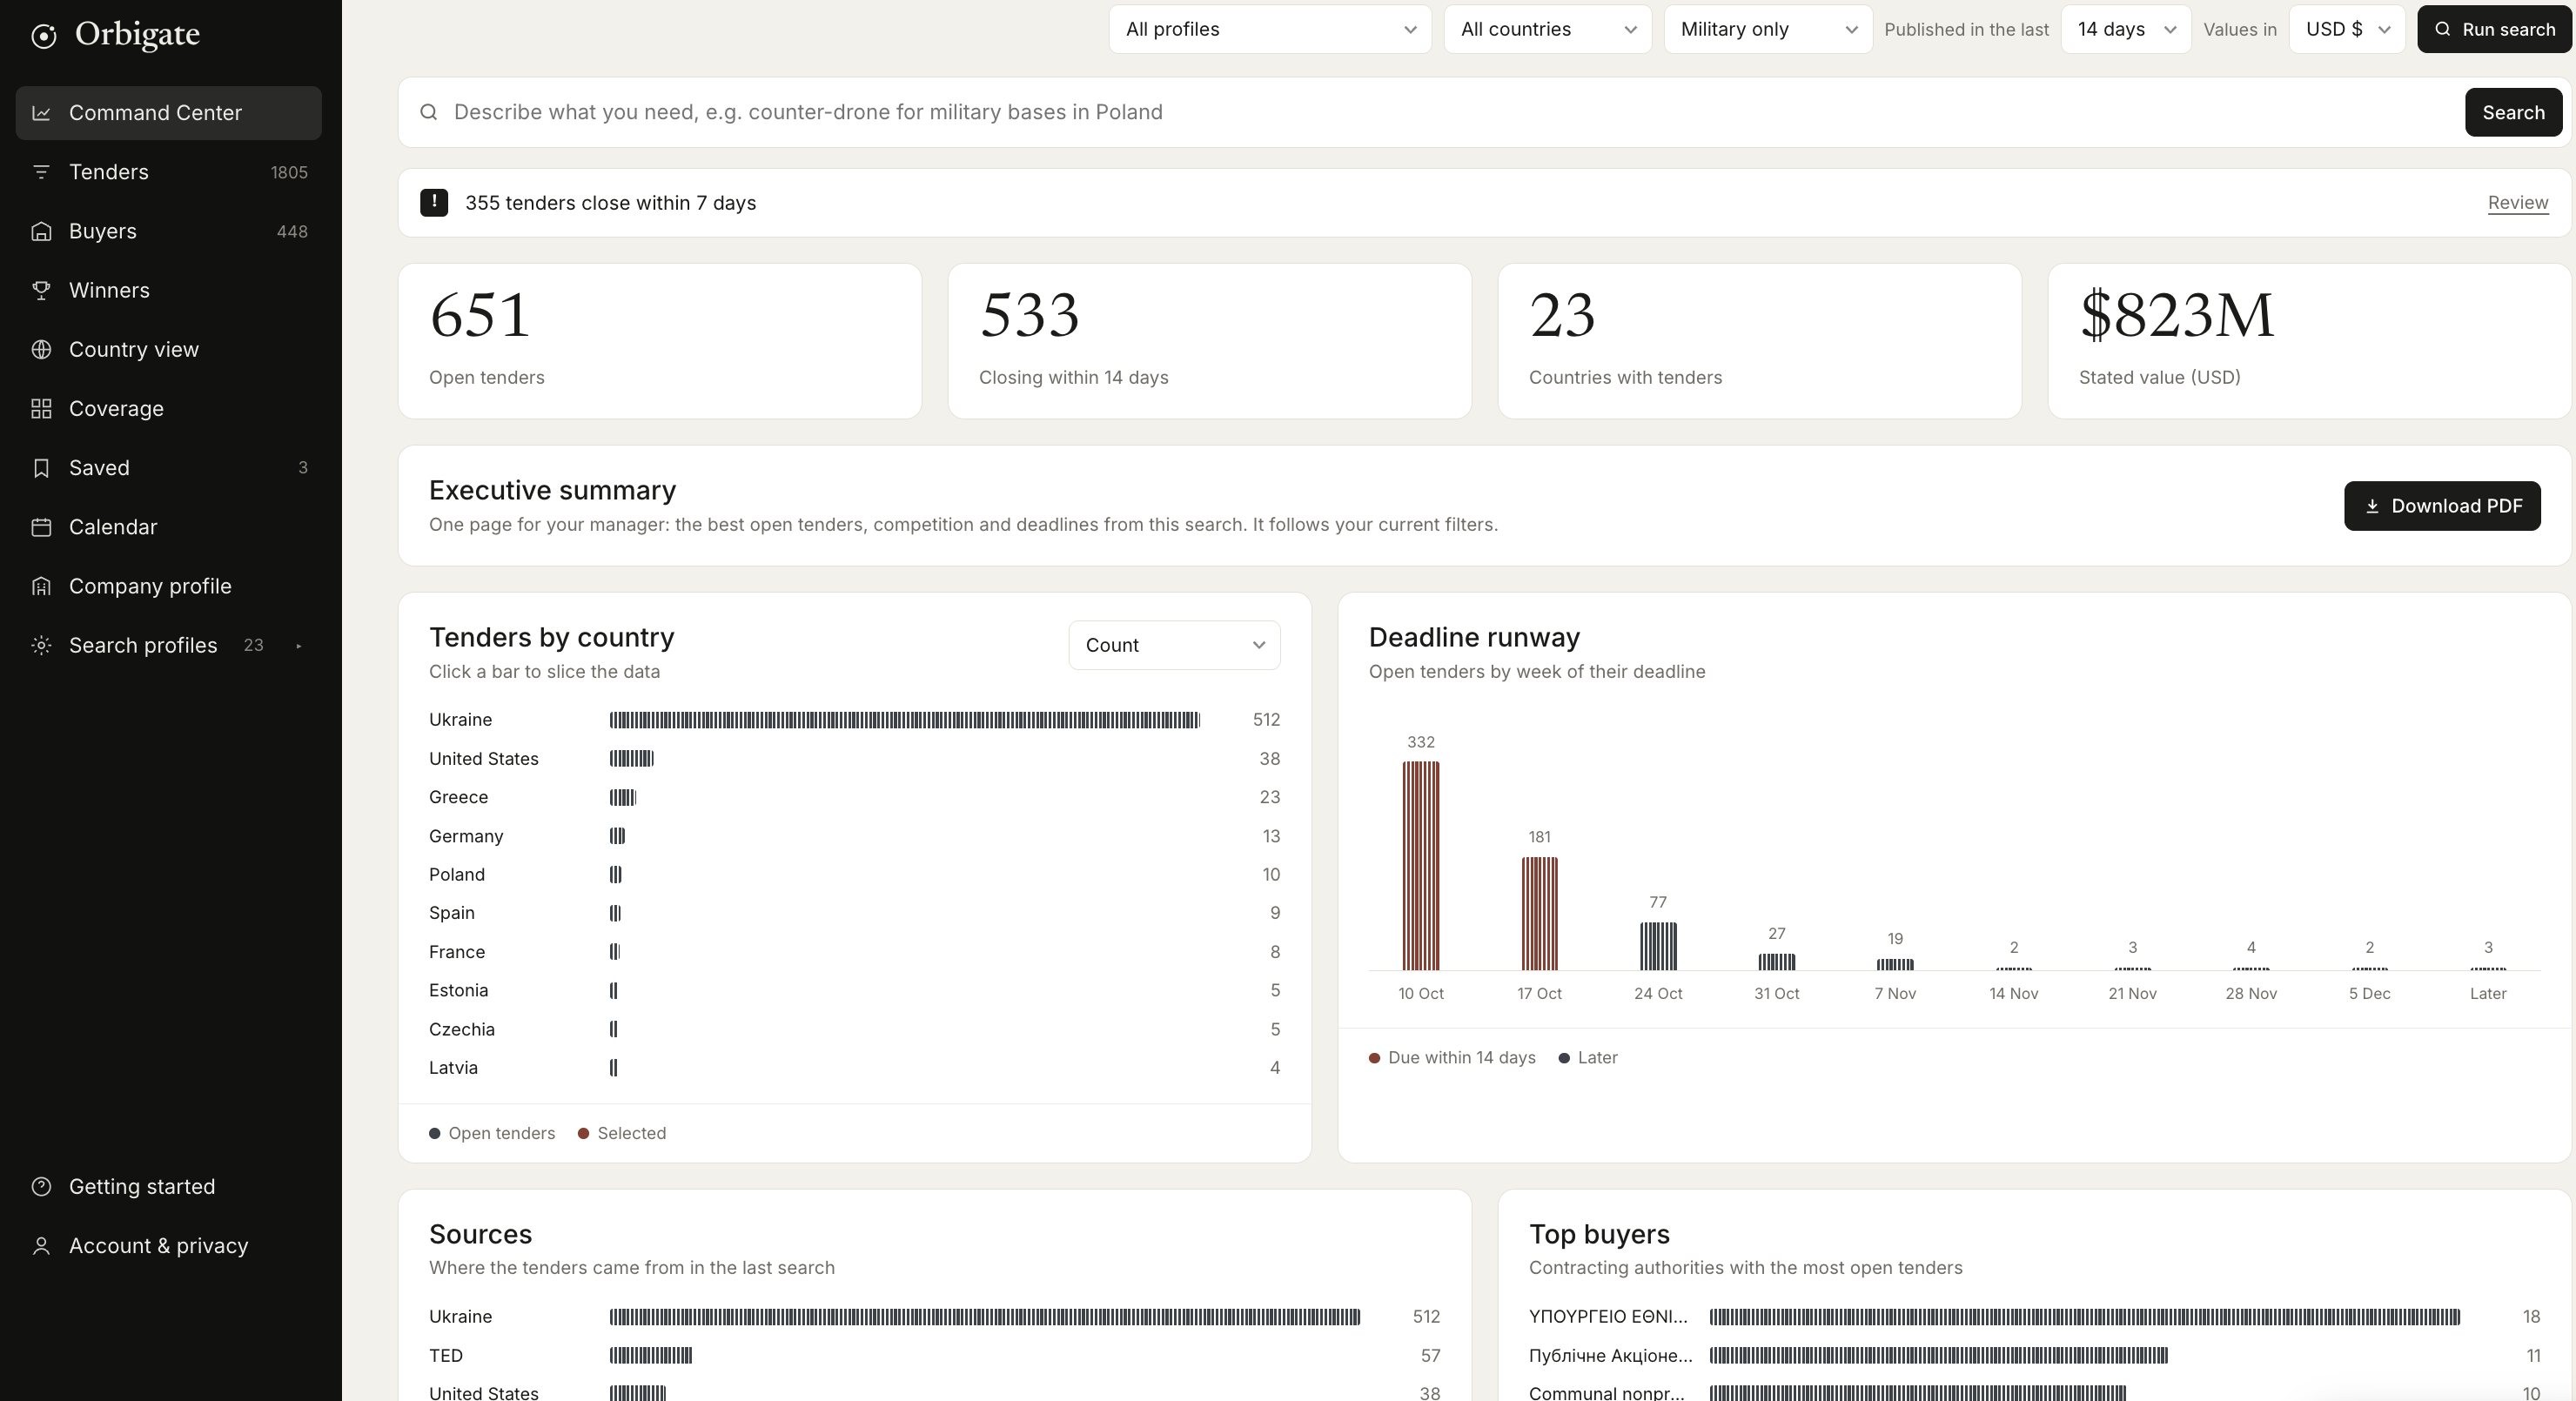Click the 17 Oct deadline bar
Viewport: 2576px width, 1401px height.
tap(1539, 913)
